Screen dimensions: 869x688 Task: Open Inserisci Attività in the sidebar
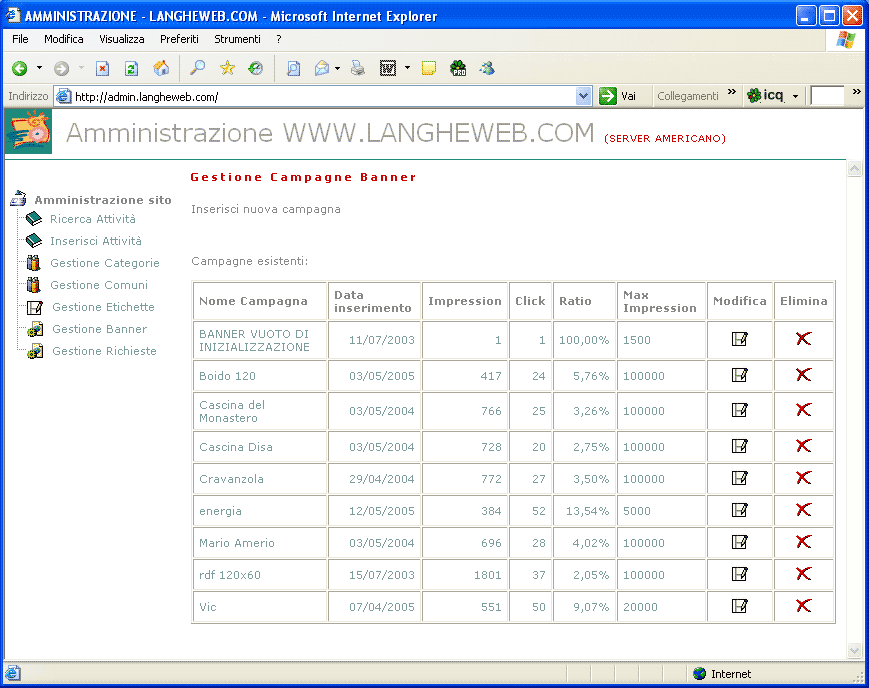(96, 241)
